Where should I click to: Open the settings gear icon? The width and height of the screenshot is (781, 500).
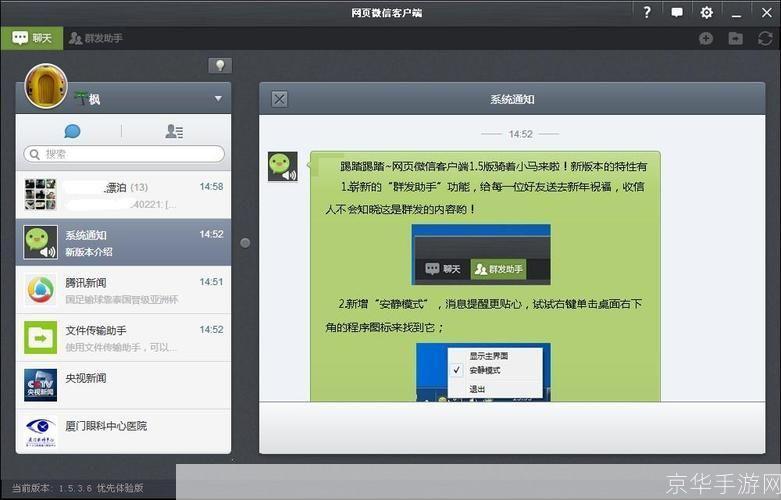[x=706, y=12]
